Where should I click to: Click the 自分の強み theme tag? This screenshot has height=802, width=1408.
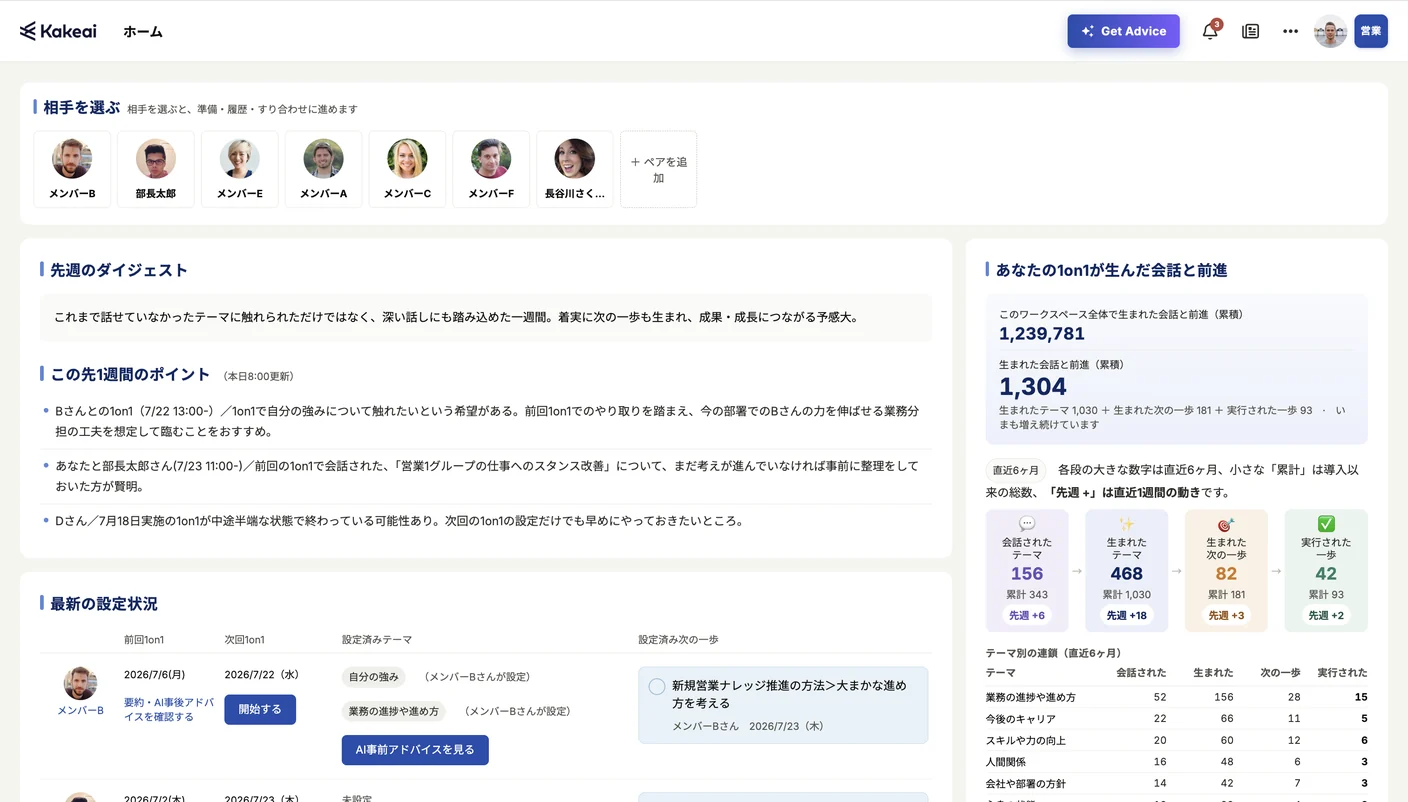373,677
